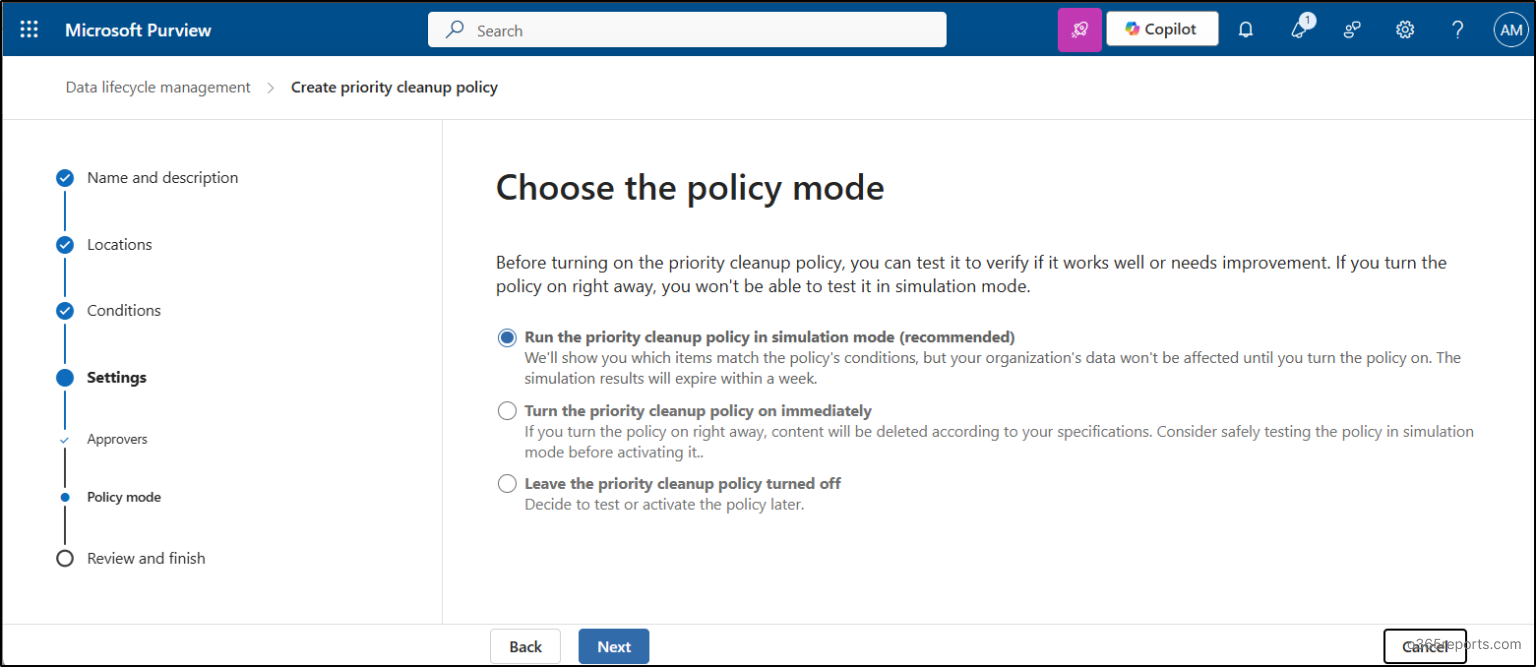Go to Name and description step

(162, 178)
